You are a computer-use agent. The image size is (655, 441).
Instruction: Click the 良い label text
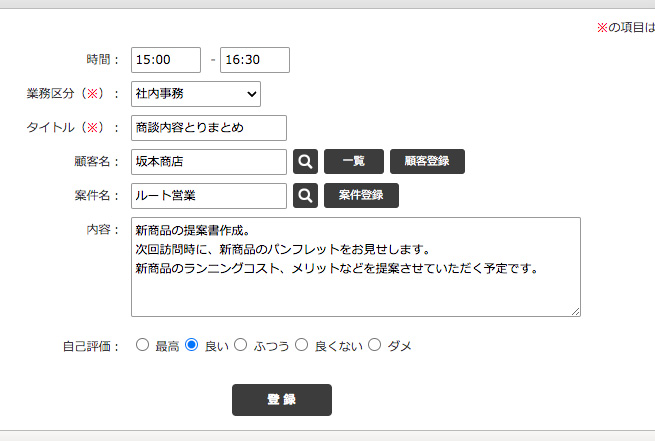coord(216,346)
